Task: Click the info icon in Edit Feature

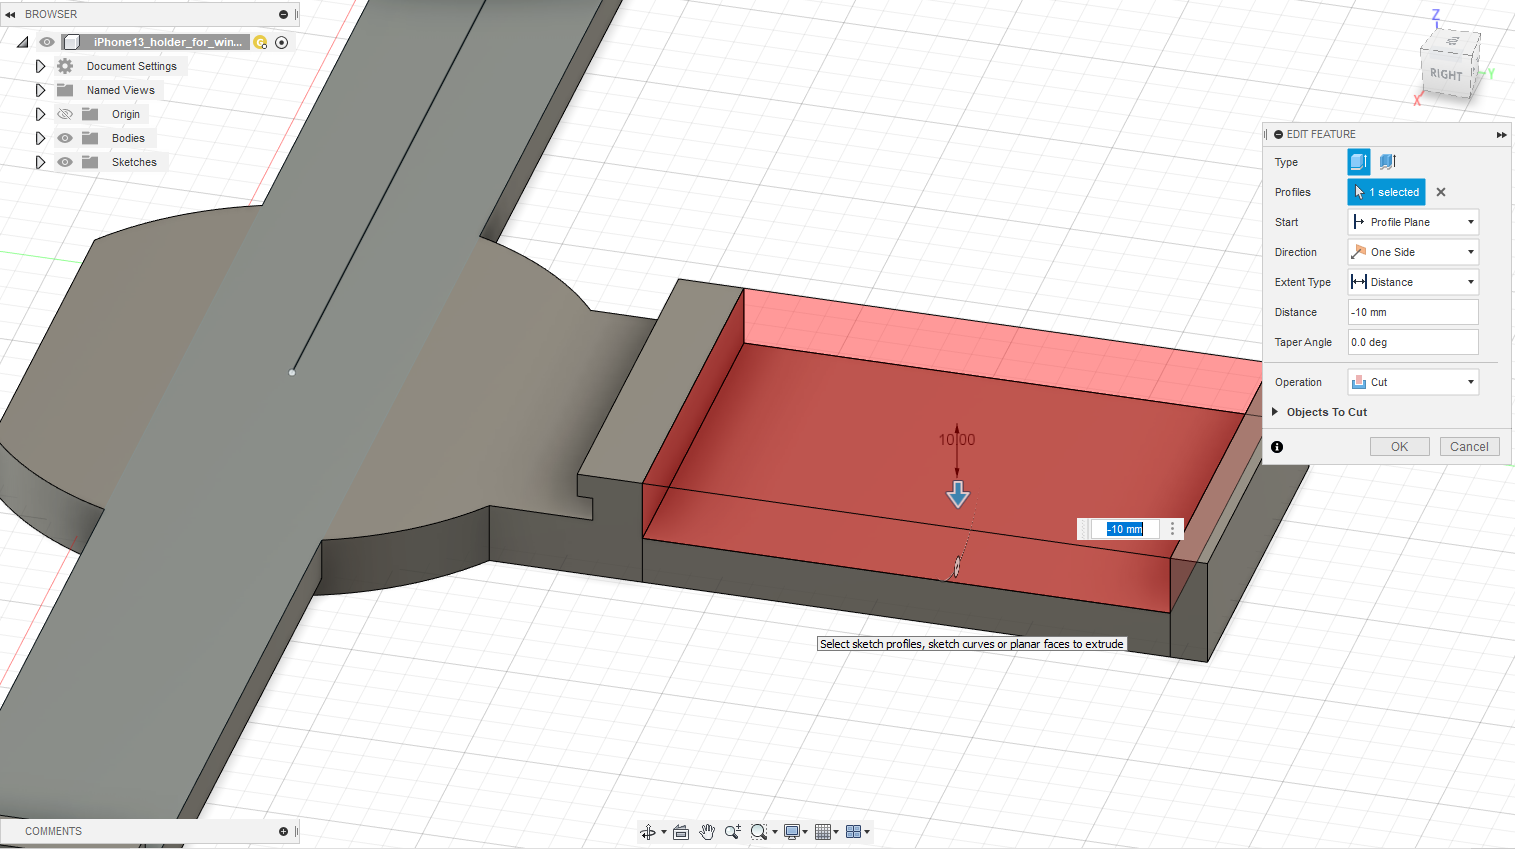Action: click(1277, 447)
